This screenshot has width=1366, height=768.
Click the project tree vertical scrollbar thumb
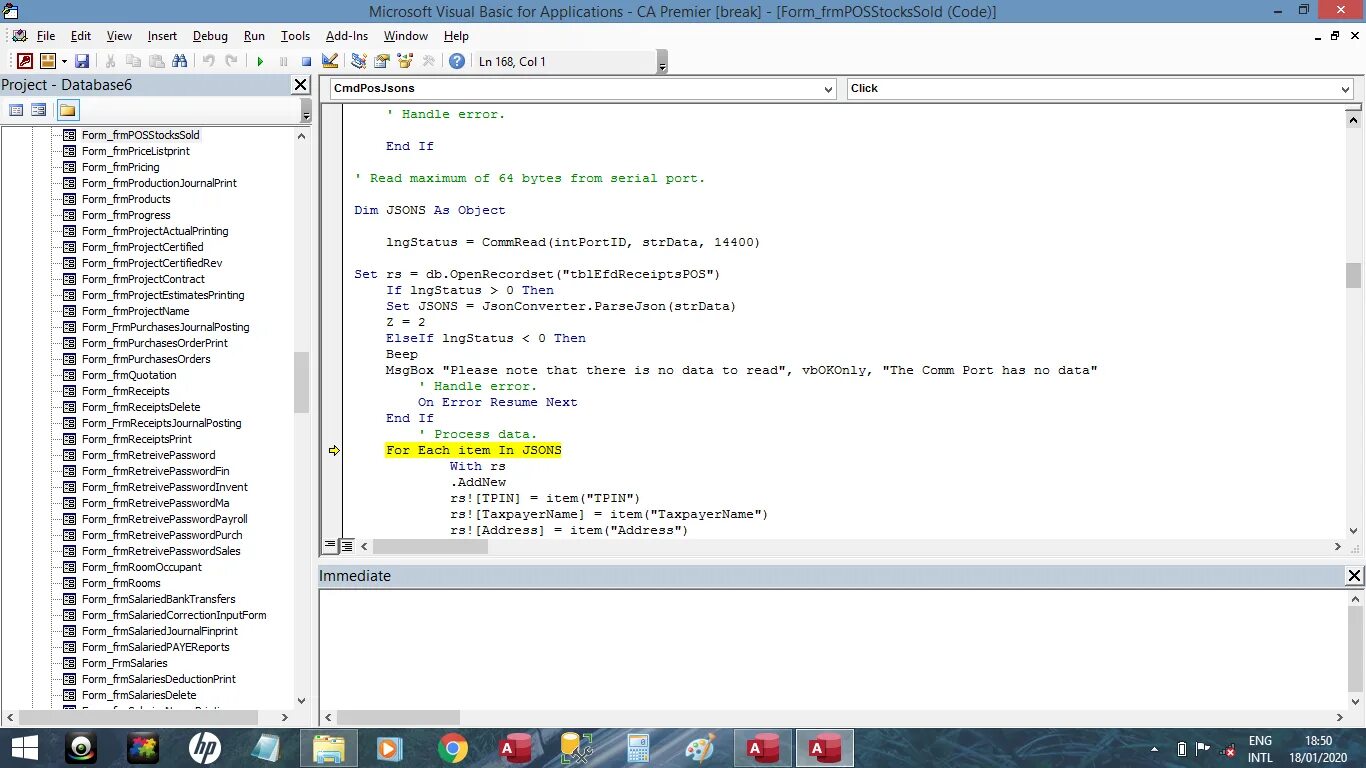(302, 383)
